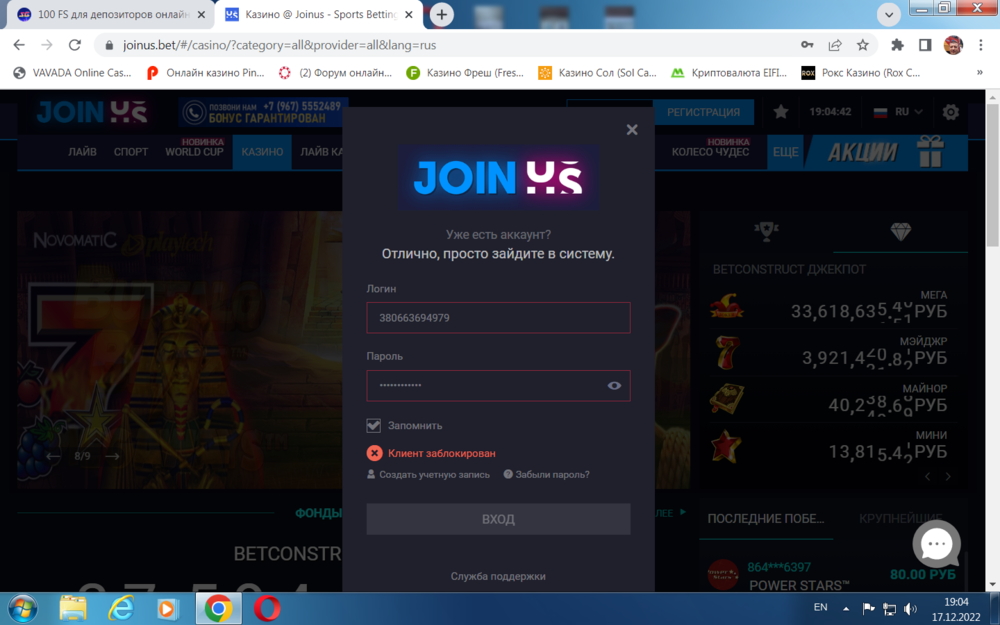Image resolution: width=1000 pixels, height=625 pixels.
Task: Open Internet Explorer from the taskbar
Action: [x=121, y=608]
